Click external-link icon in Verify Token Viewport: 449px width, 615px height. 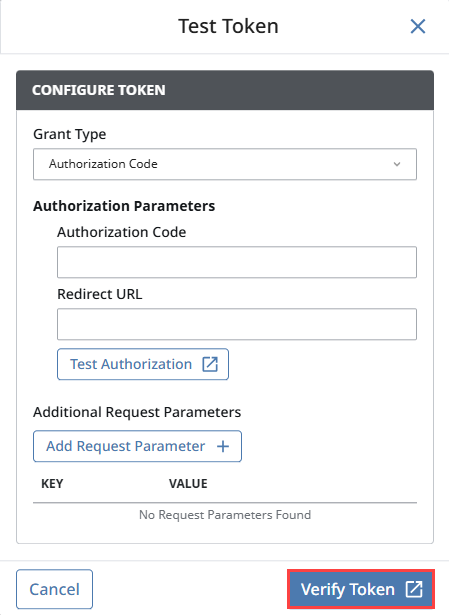point(414,589)
